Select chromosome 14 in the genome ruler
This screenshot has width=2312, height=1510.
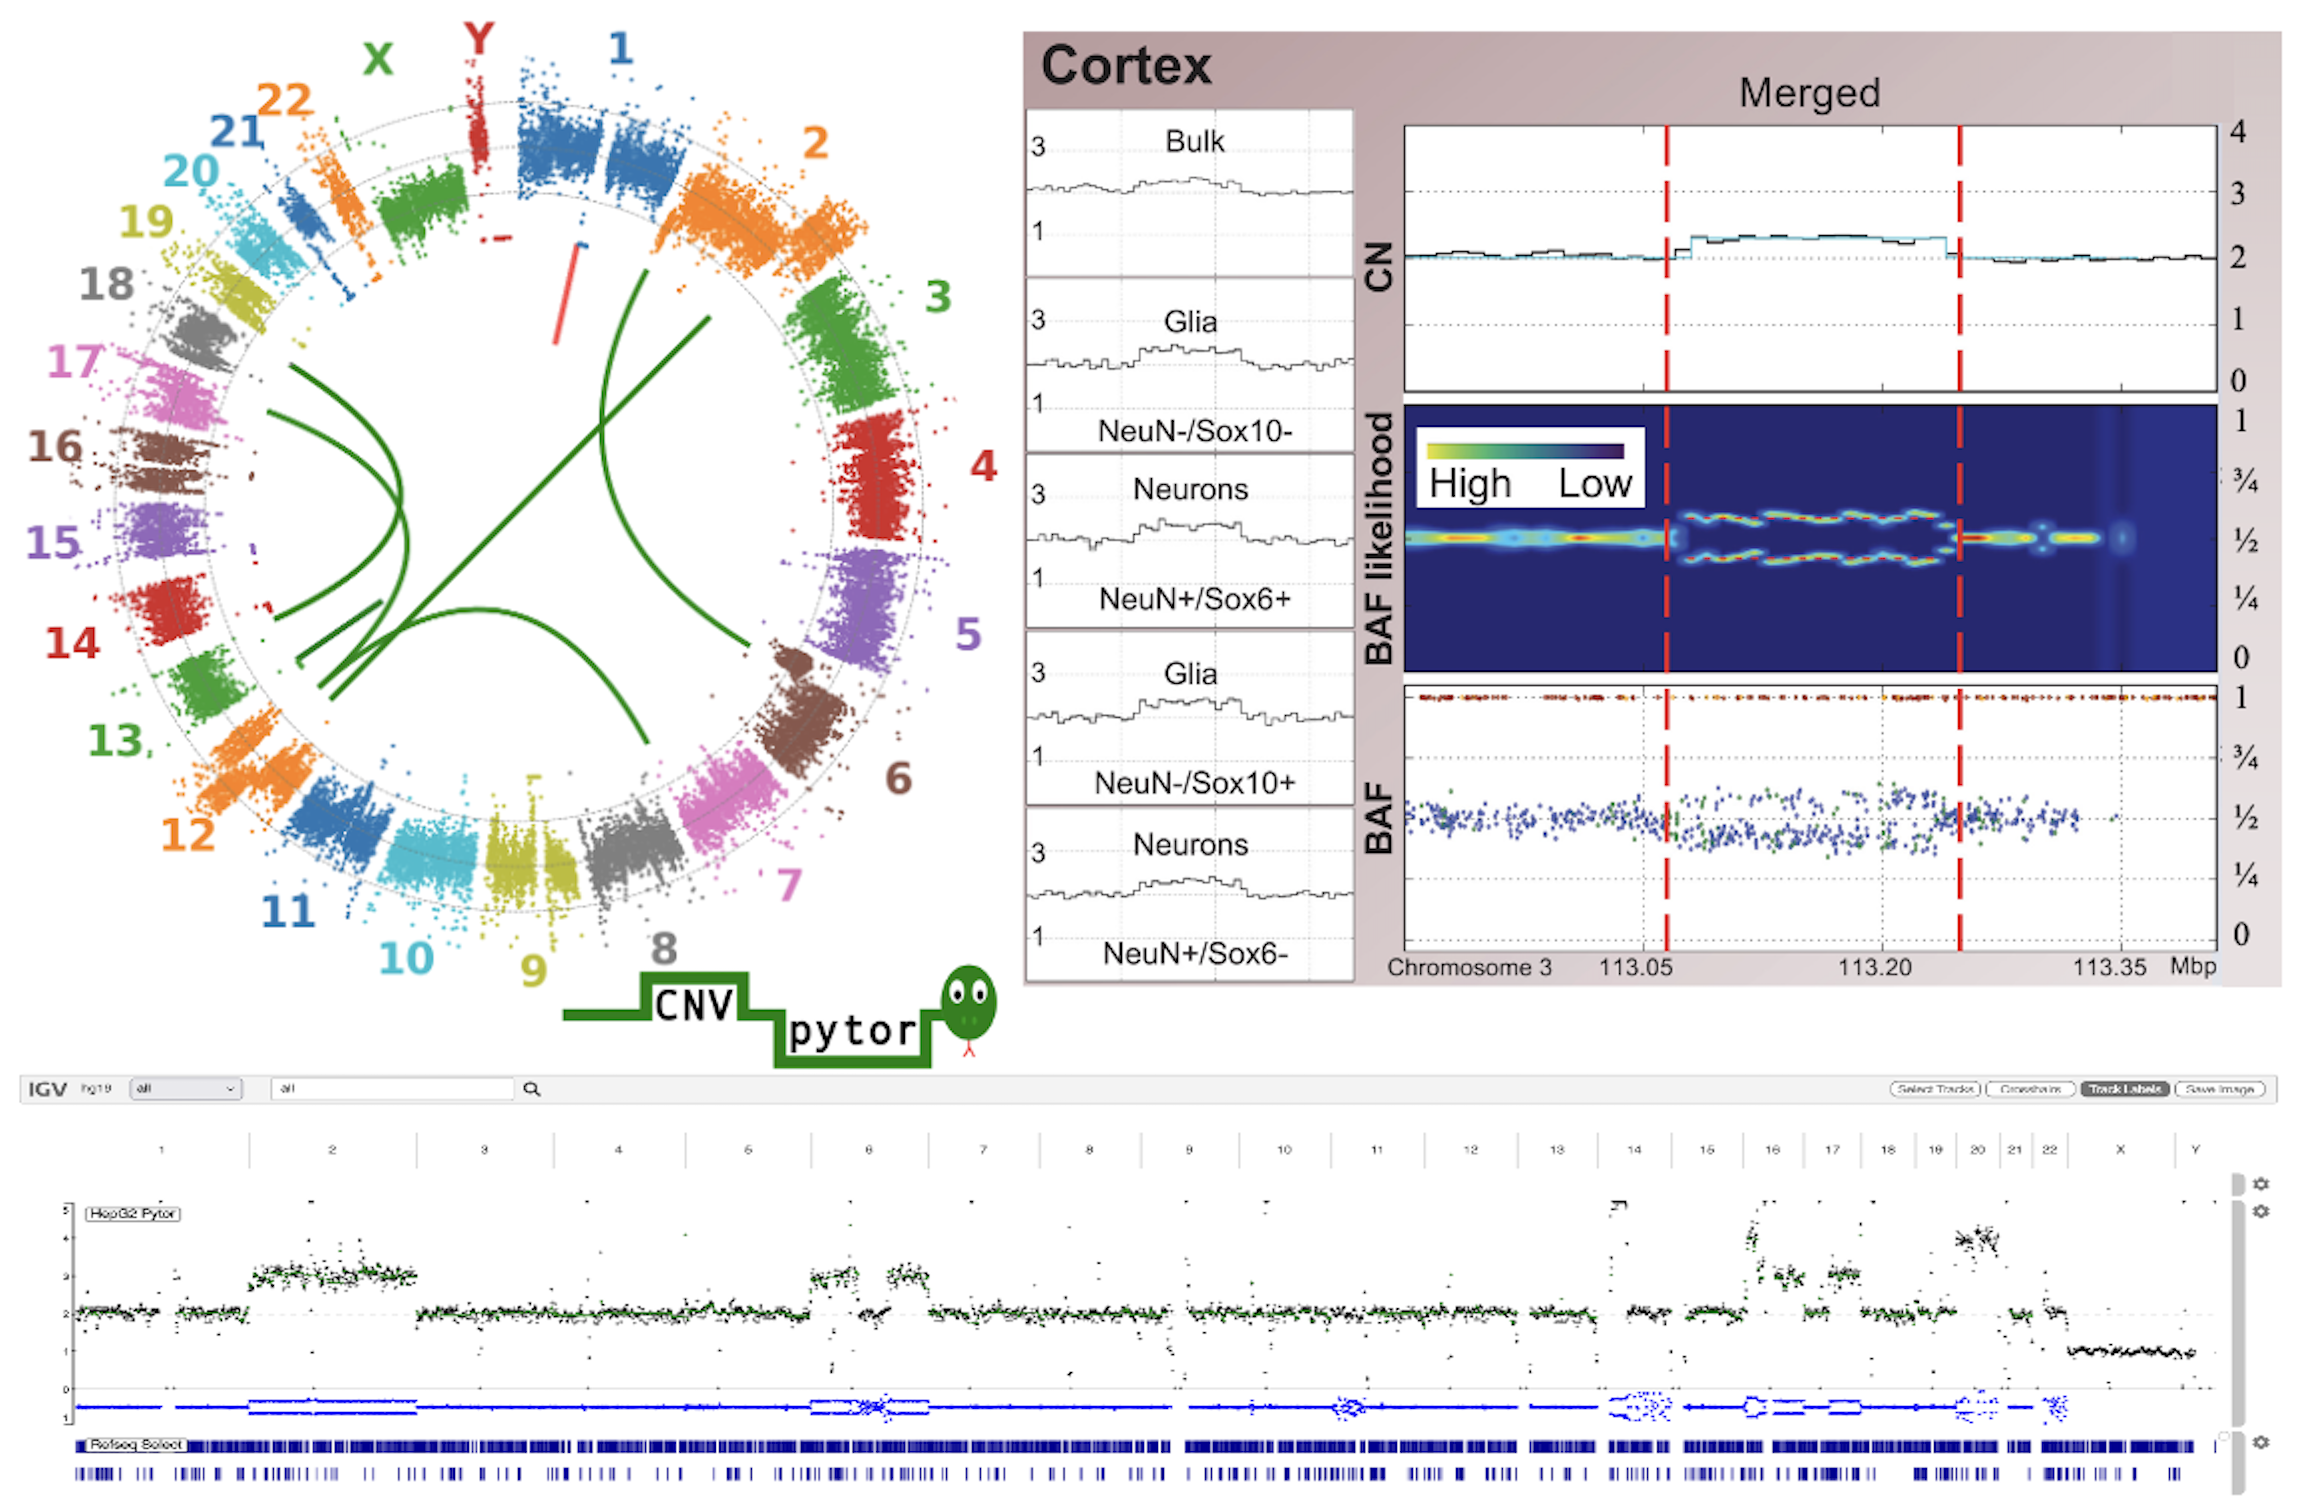click(1634, 1150)
